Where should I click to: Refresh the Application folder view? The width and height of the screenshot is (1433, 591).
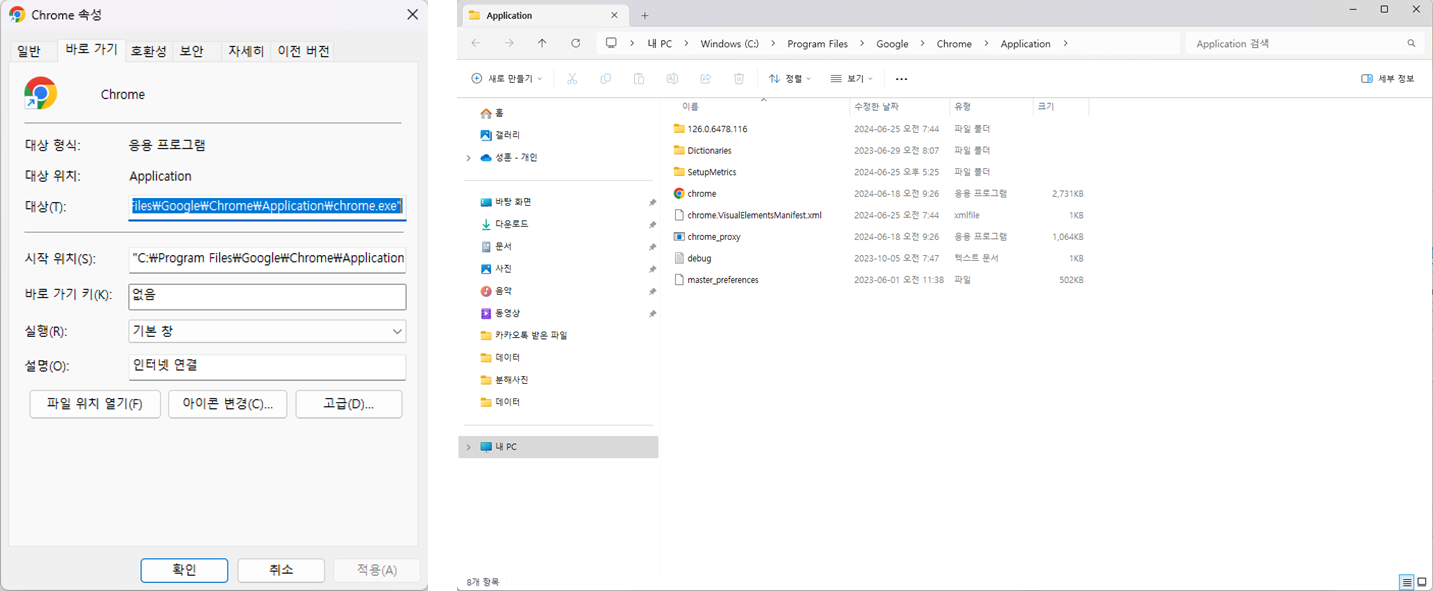[x=575, y=43]
